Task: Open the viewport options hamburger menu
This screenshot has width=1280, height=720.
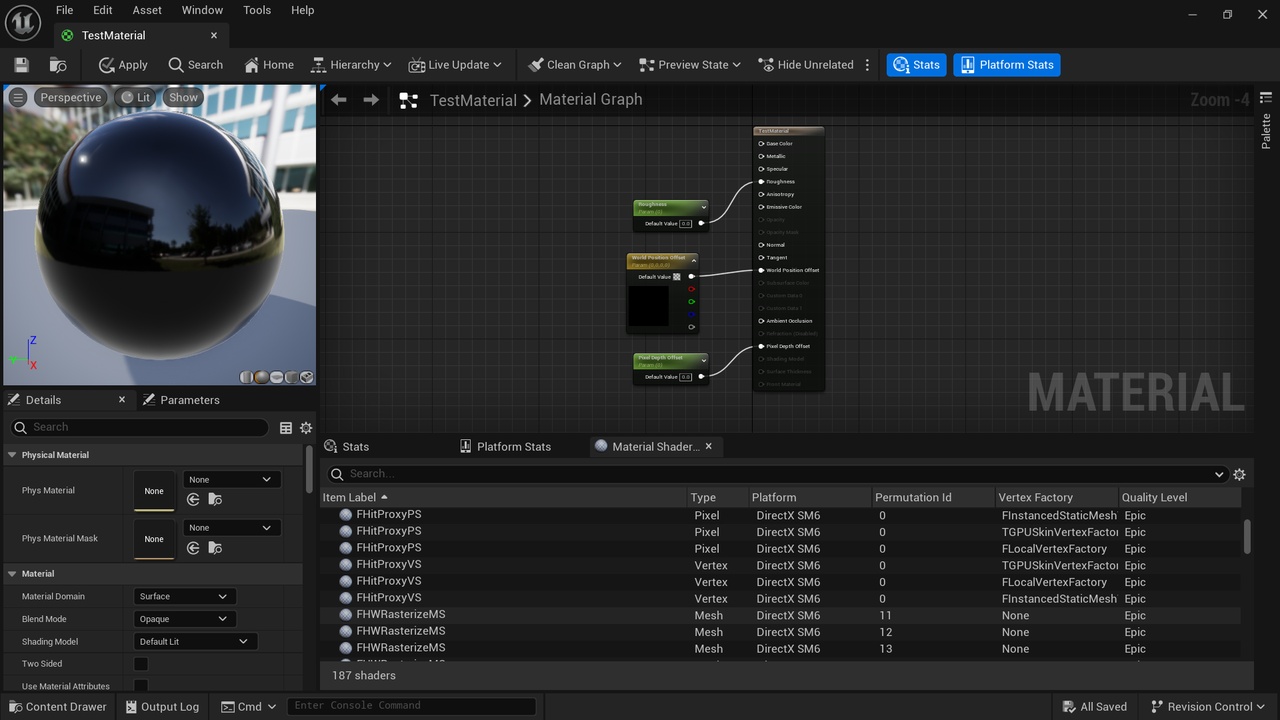Action: [18, 97]
